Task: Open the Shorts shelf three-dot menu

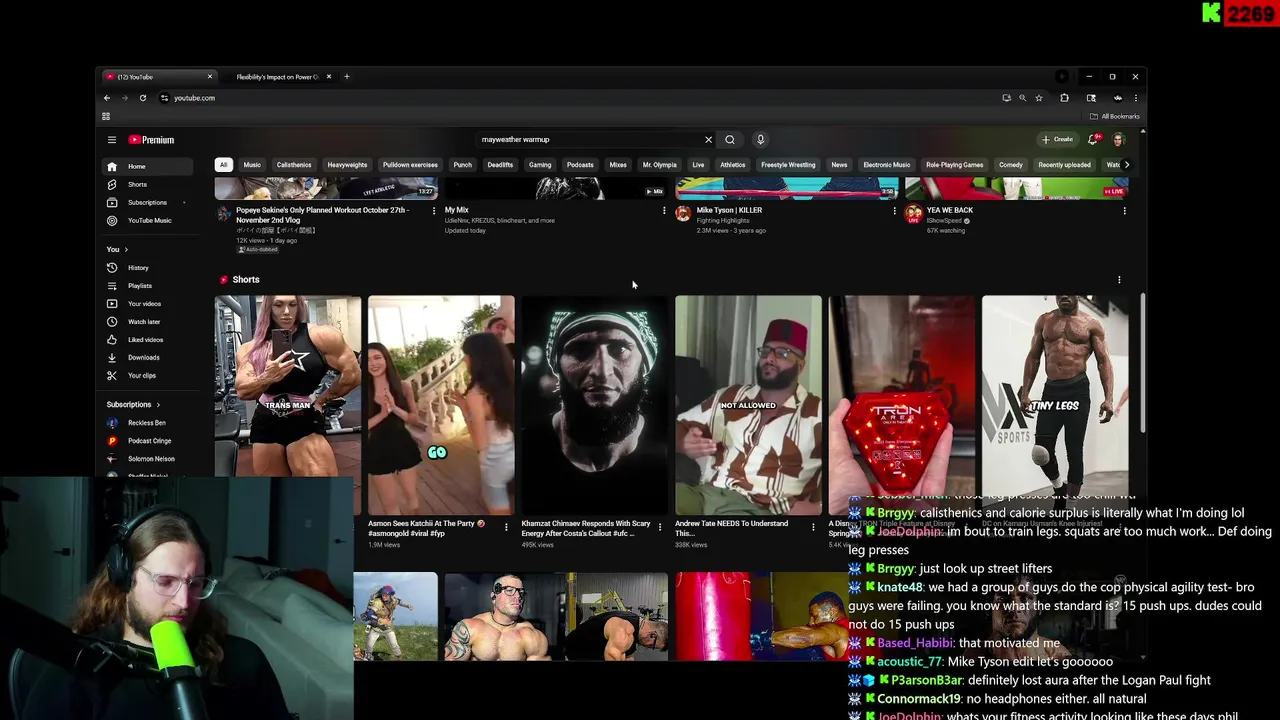Action: tap(1119, 280)
